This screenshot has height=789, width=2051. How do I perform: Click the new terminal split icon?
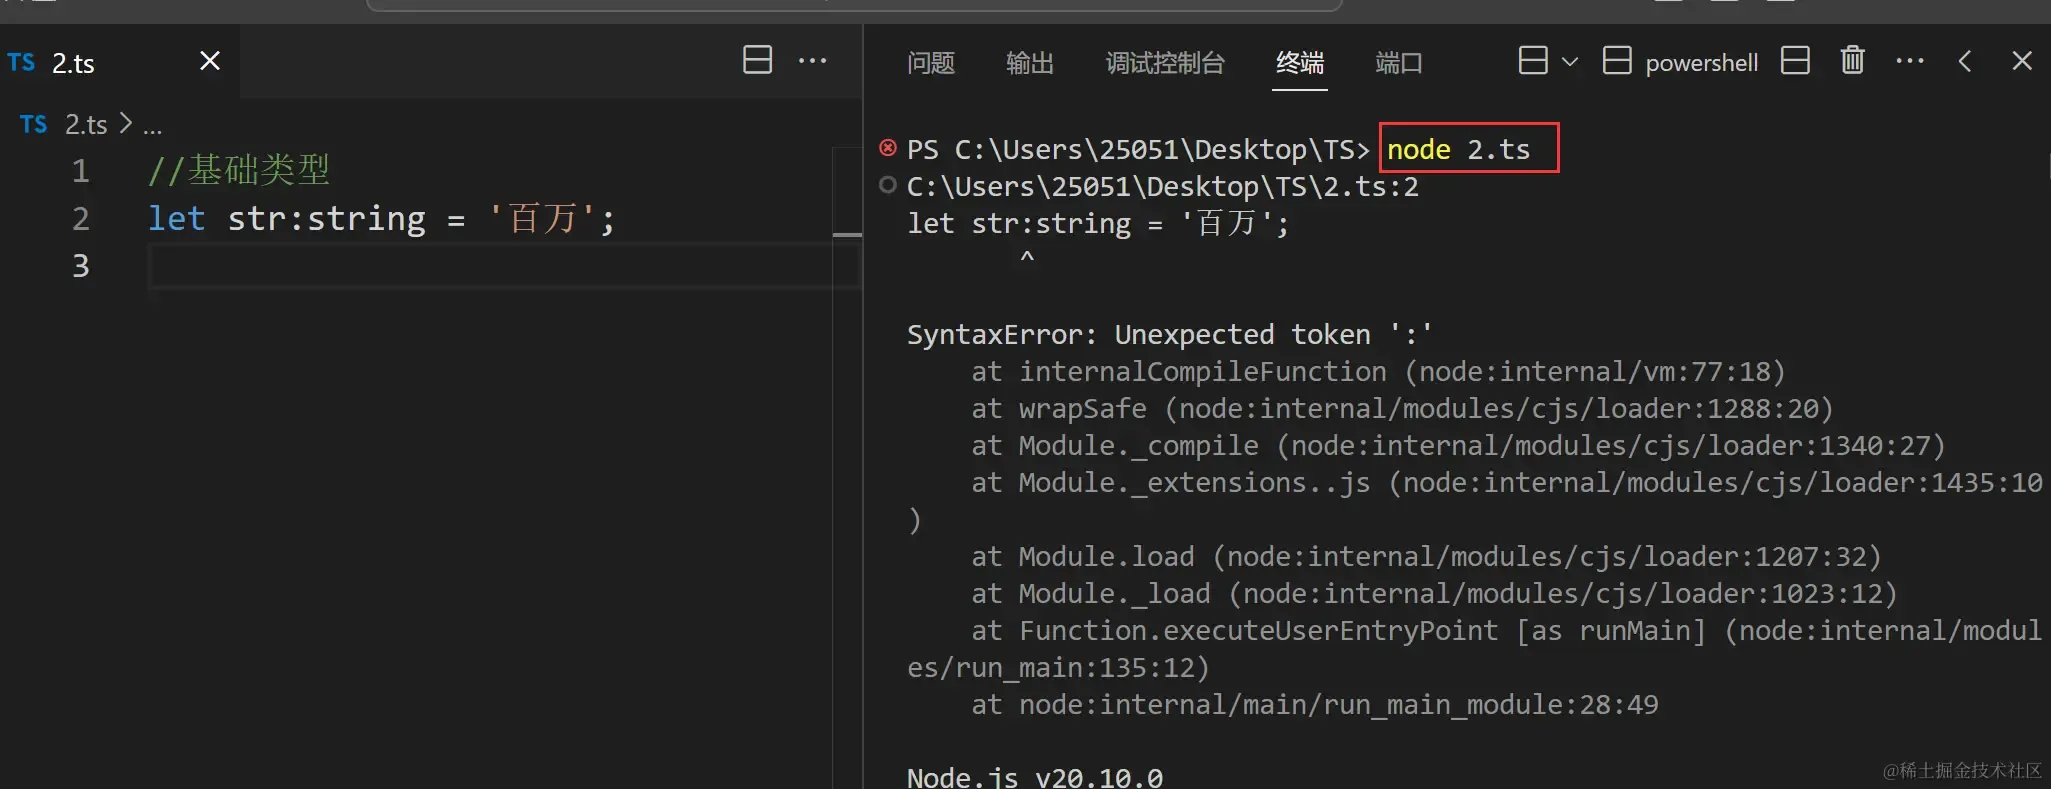(1532, 61)
